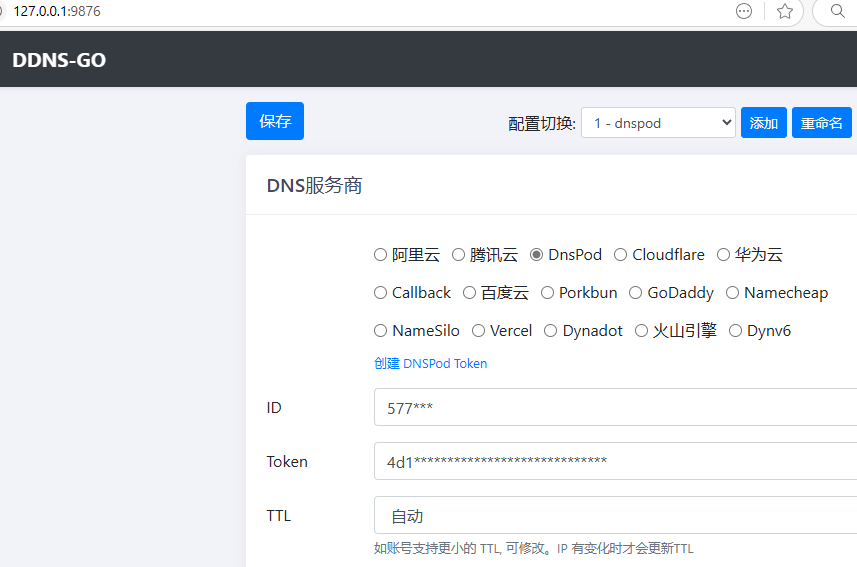This screenshot has height=567, width=857.
Task: Click the TTL hint text below the field
Action: click(533, 548)
